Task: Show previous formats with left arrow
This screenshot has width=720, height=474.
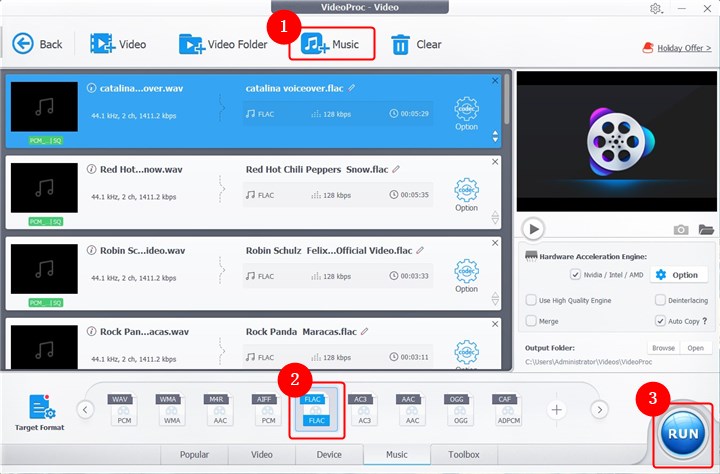Action: tap(85, 409)
